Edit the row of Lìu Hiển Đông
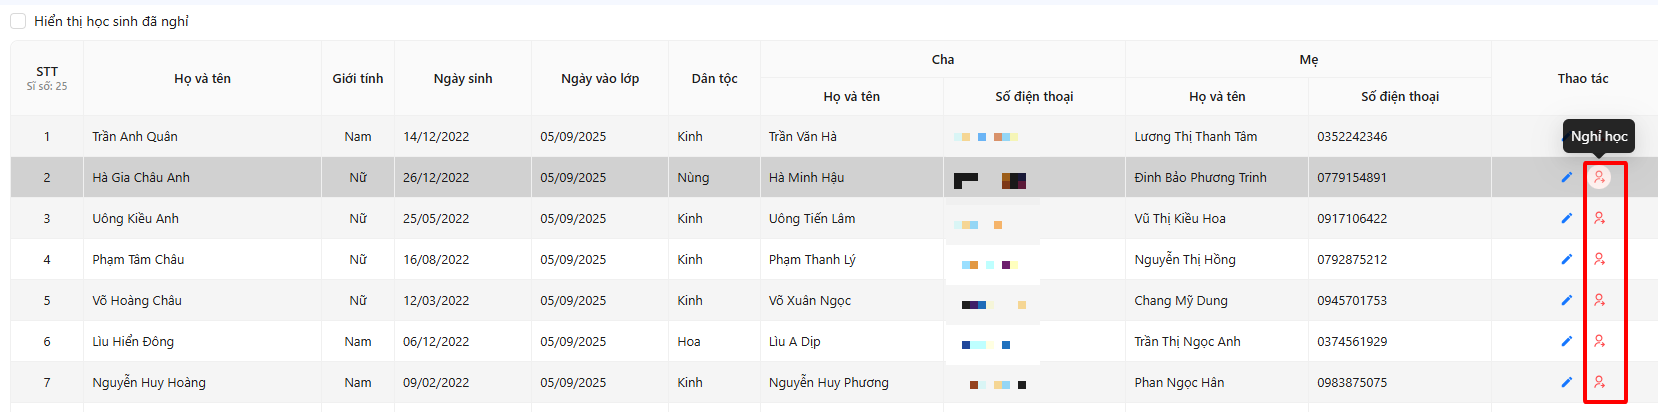The height and width of the screenshot is (412, 1658). [x=1566, y=341]
